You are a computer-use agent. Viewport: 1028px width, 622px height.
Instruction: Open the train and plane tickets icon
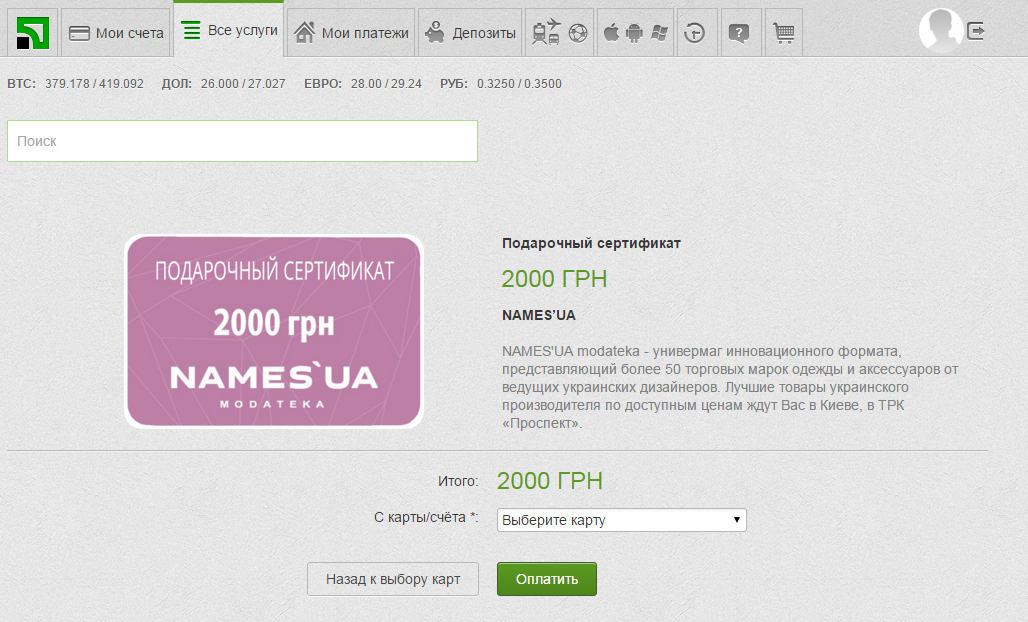pyautogui.click(x=559, y=33)
